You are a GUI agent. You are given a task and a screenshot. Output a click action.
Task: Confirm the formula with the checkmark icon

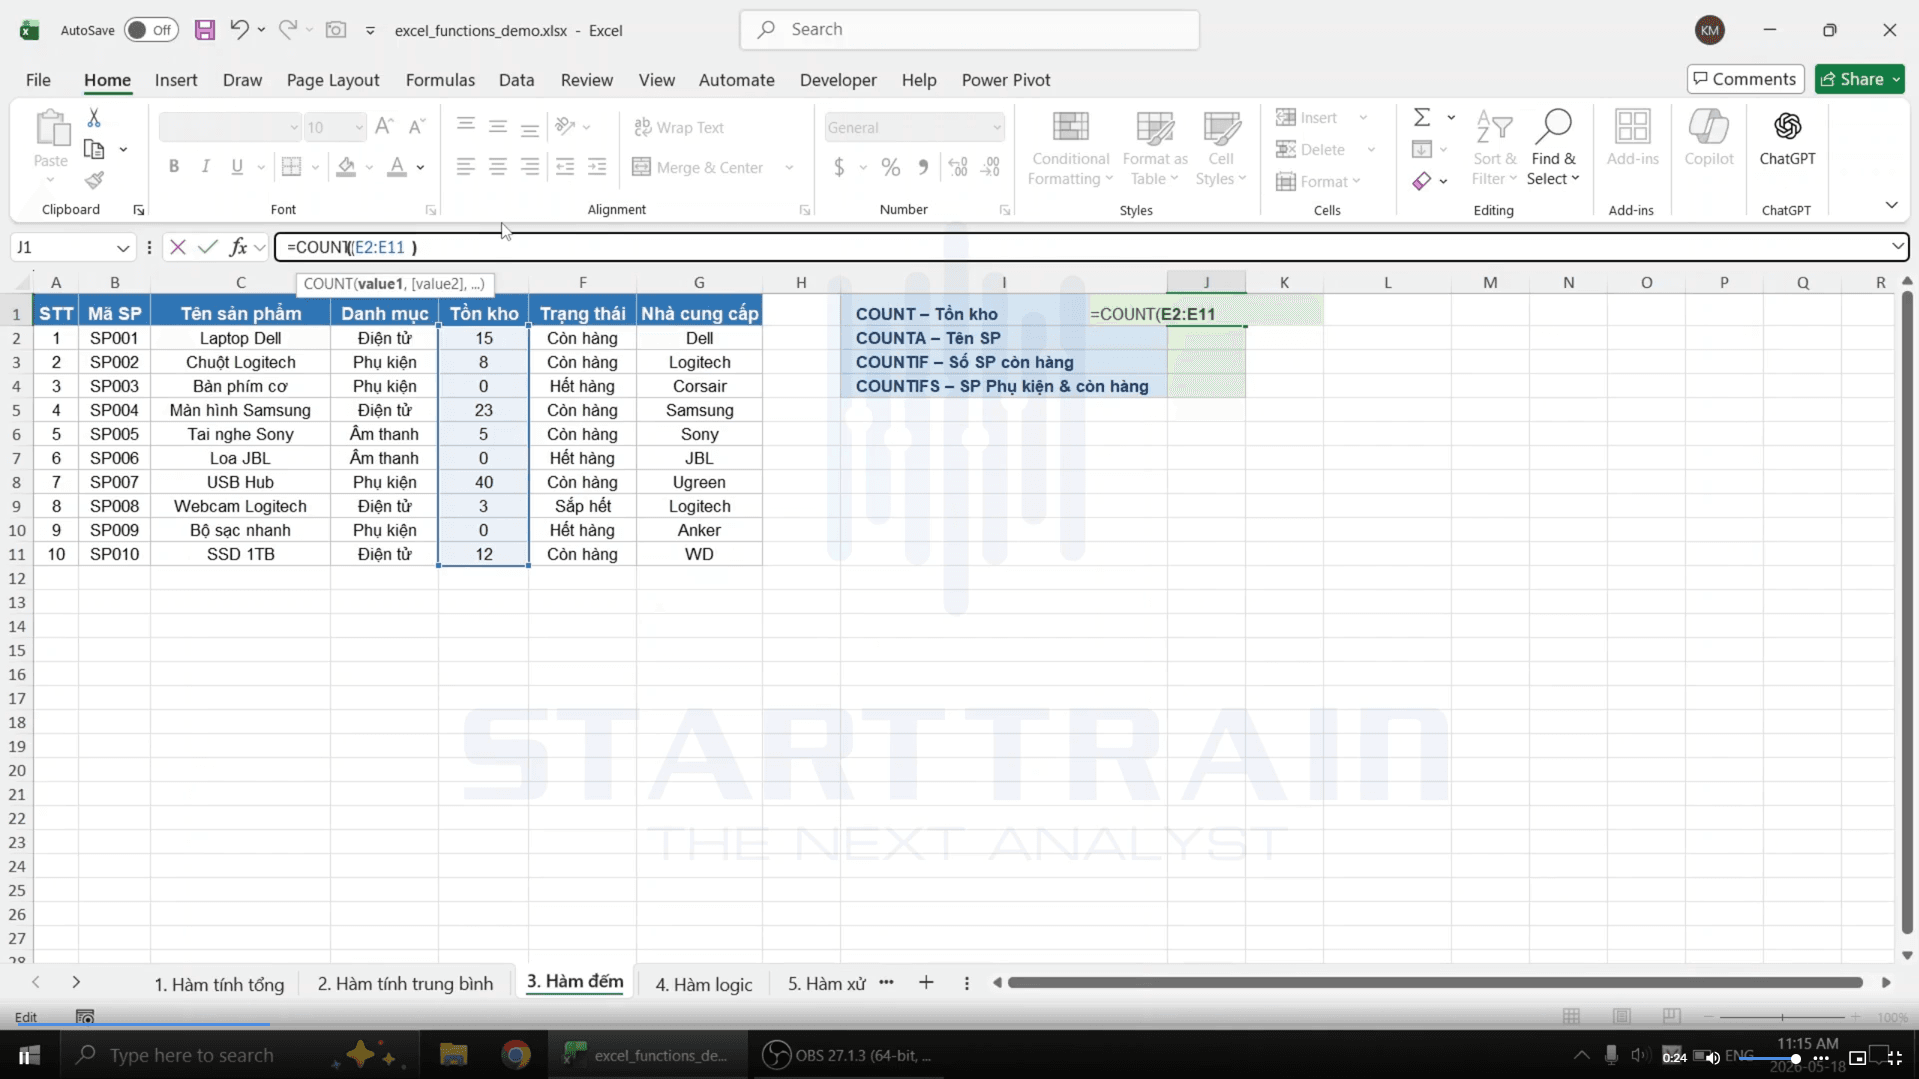click(x=207, y=247)
